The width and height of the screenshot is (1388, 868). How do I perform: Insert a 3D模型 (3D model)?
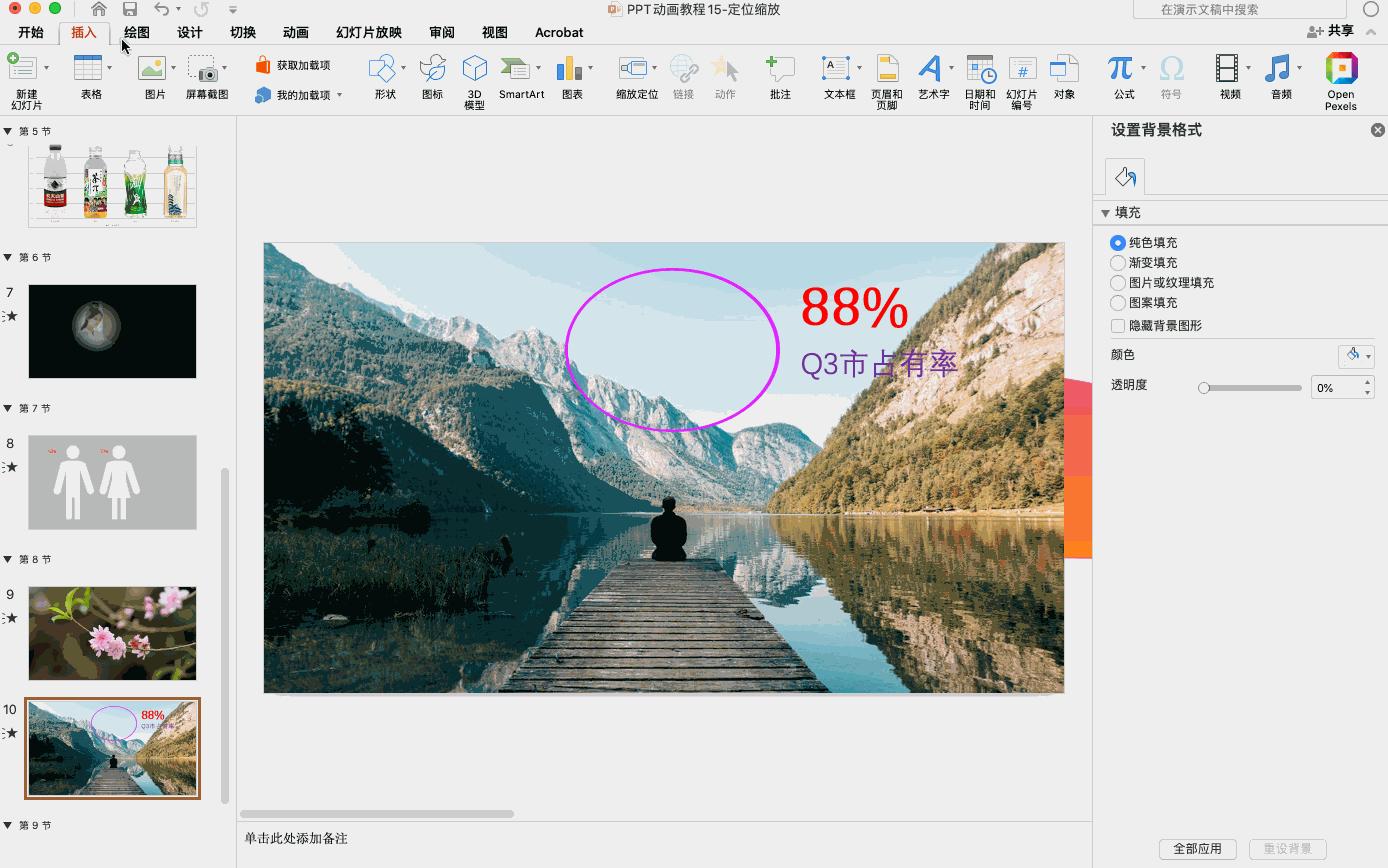coord(474,69)
